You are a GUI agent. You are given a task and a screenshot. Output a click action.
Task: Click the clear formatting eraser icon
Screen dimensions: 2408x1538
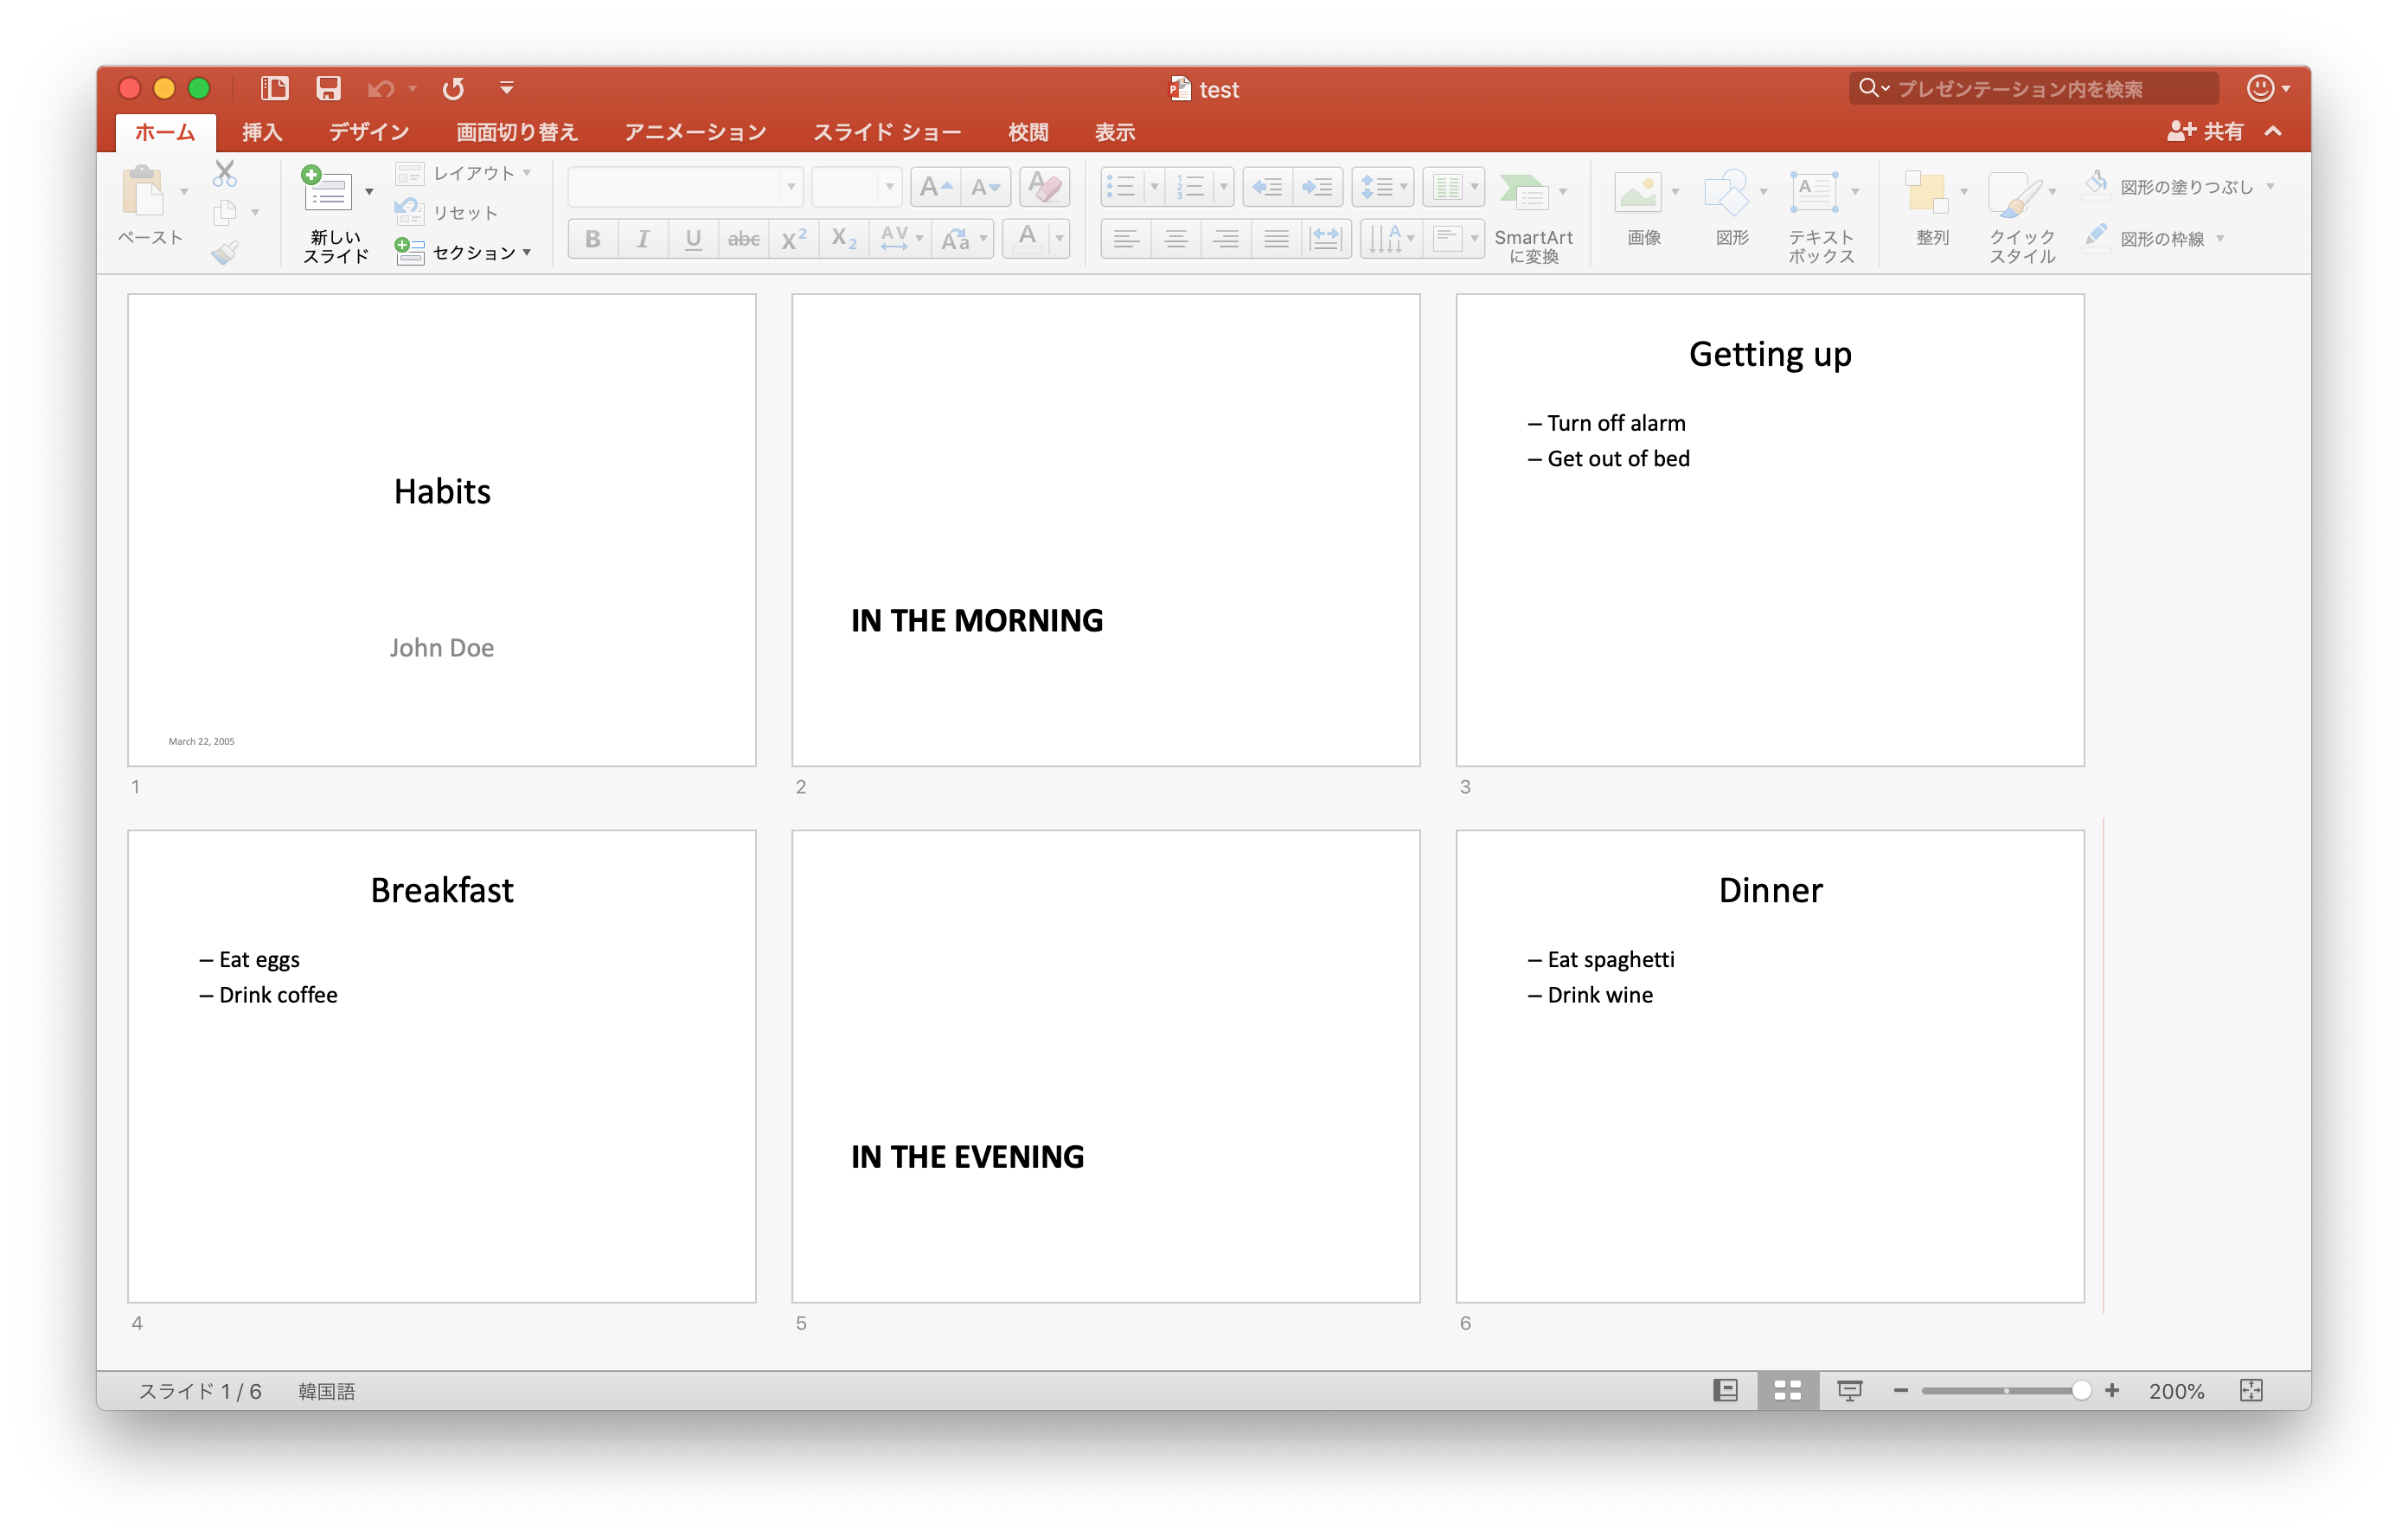pos(1044,187)
